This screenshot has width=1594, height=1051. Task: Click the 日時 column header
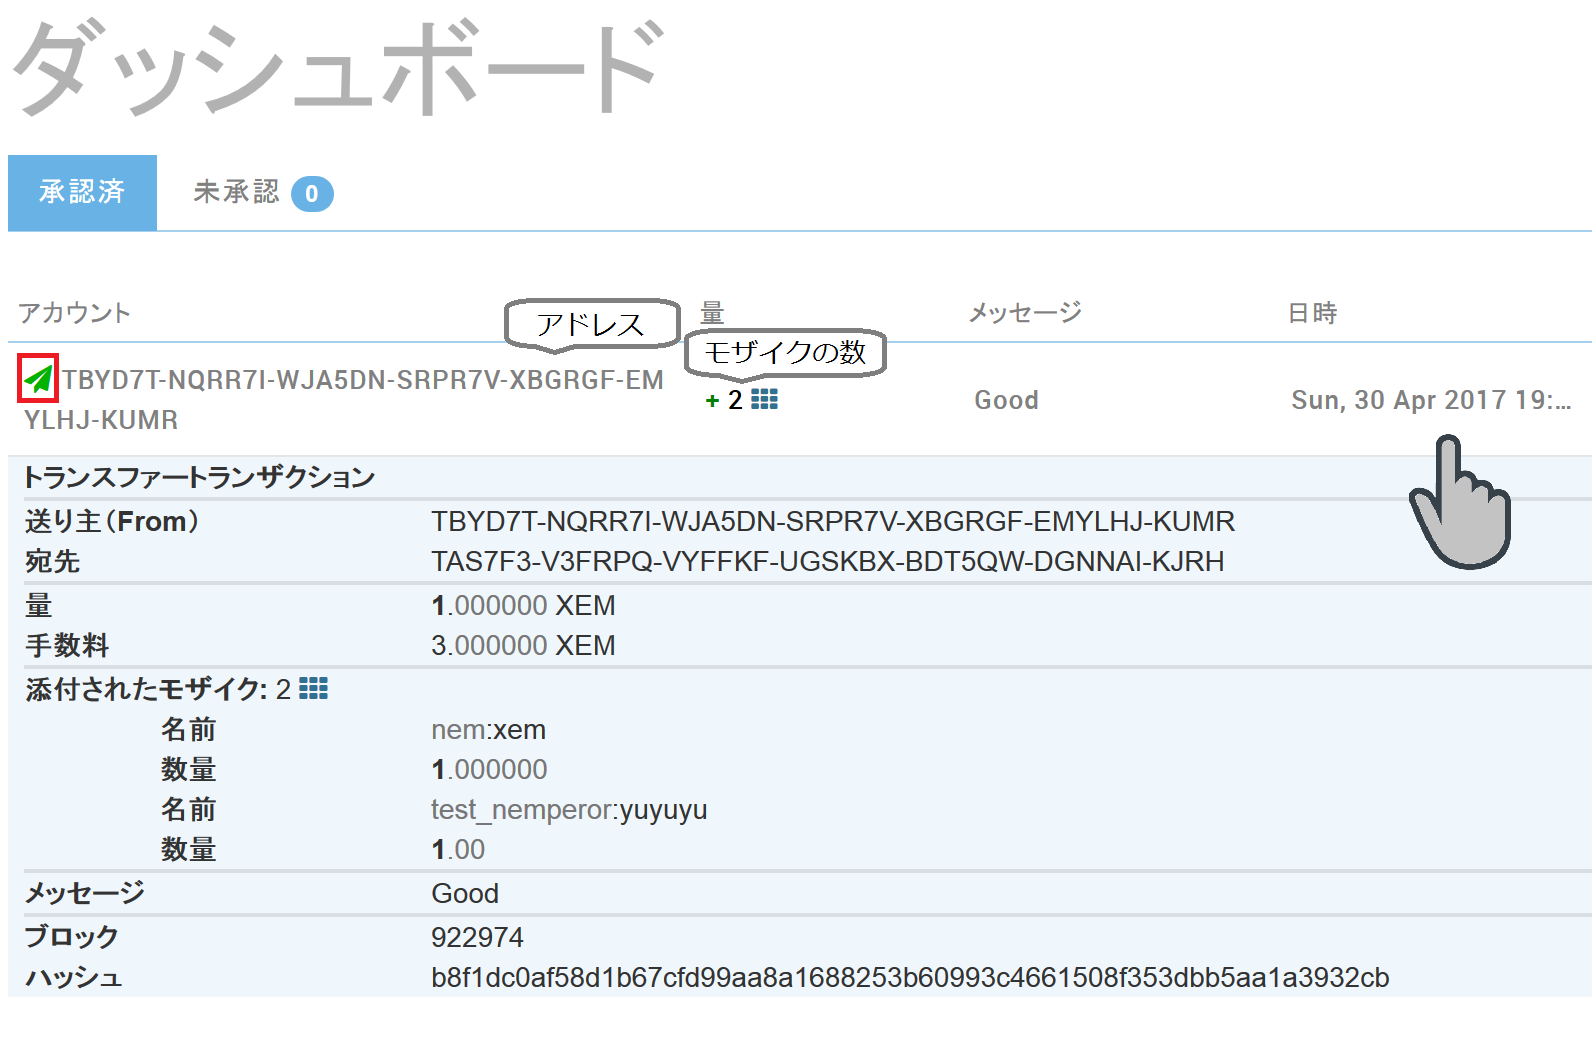(1312, 313)
